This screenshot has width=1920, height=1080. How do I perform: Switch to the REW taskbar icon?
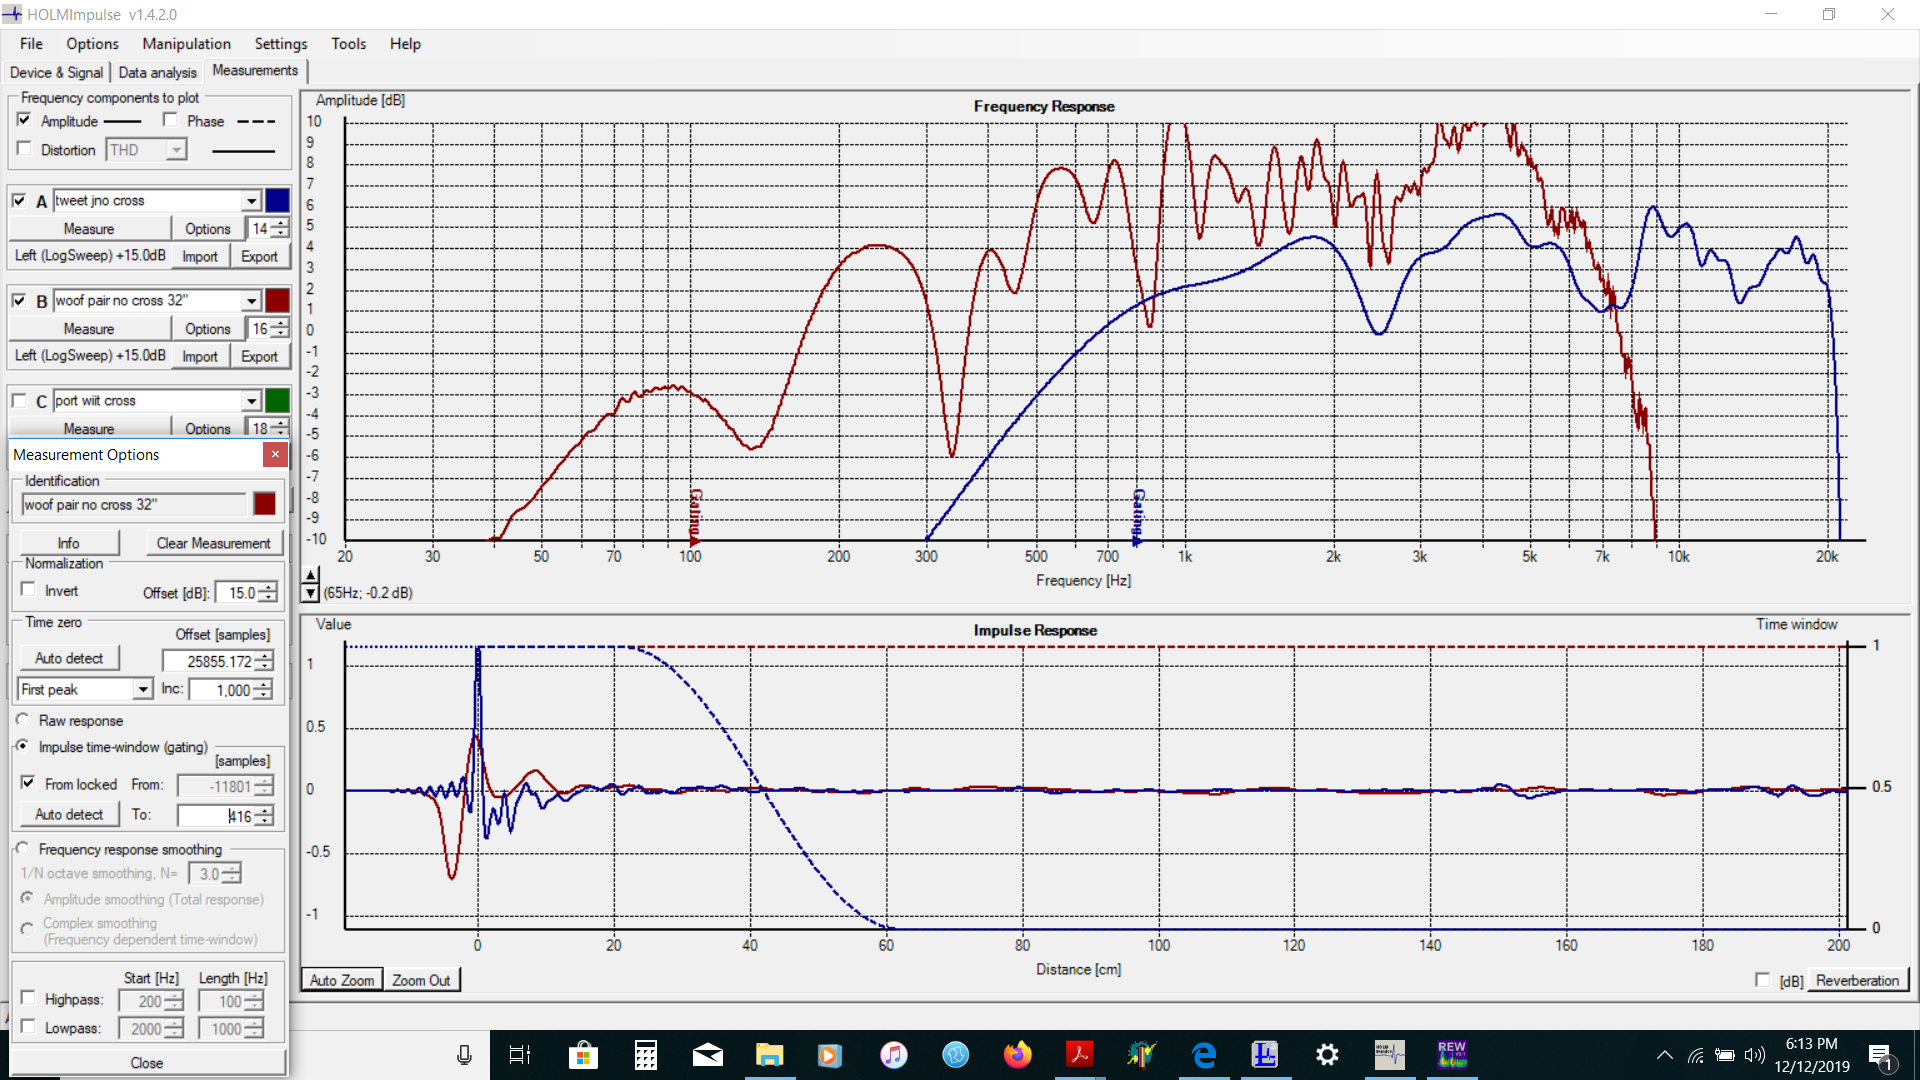pos(1451,1055)
